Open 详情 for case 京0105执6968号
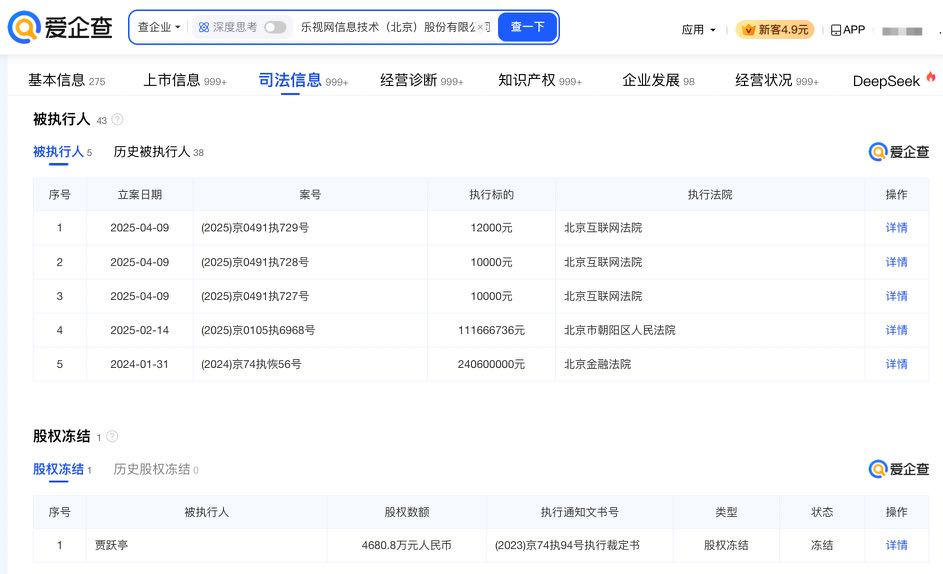943x574 pixels. (896, 330)
